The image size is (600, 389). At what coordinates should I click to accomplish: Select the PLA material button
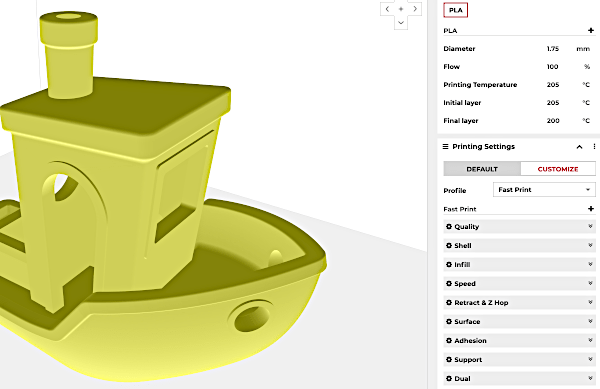455,10
